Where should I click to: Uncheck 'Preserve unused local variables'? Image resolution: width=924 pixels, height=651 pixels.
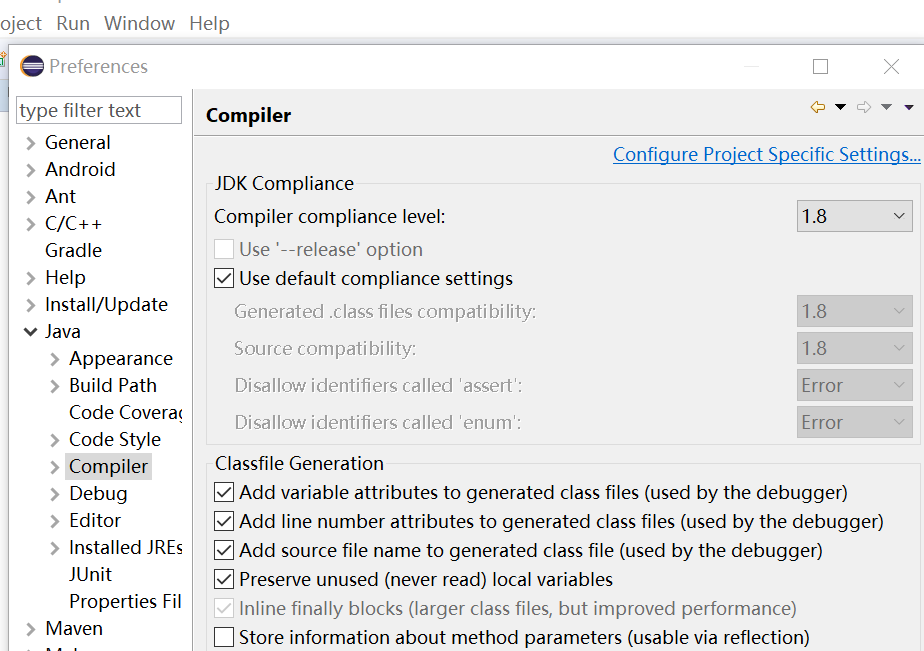coord(224,579)
